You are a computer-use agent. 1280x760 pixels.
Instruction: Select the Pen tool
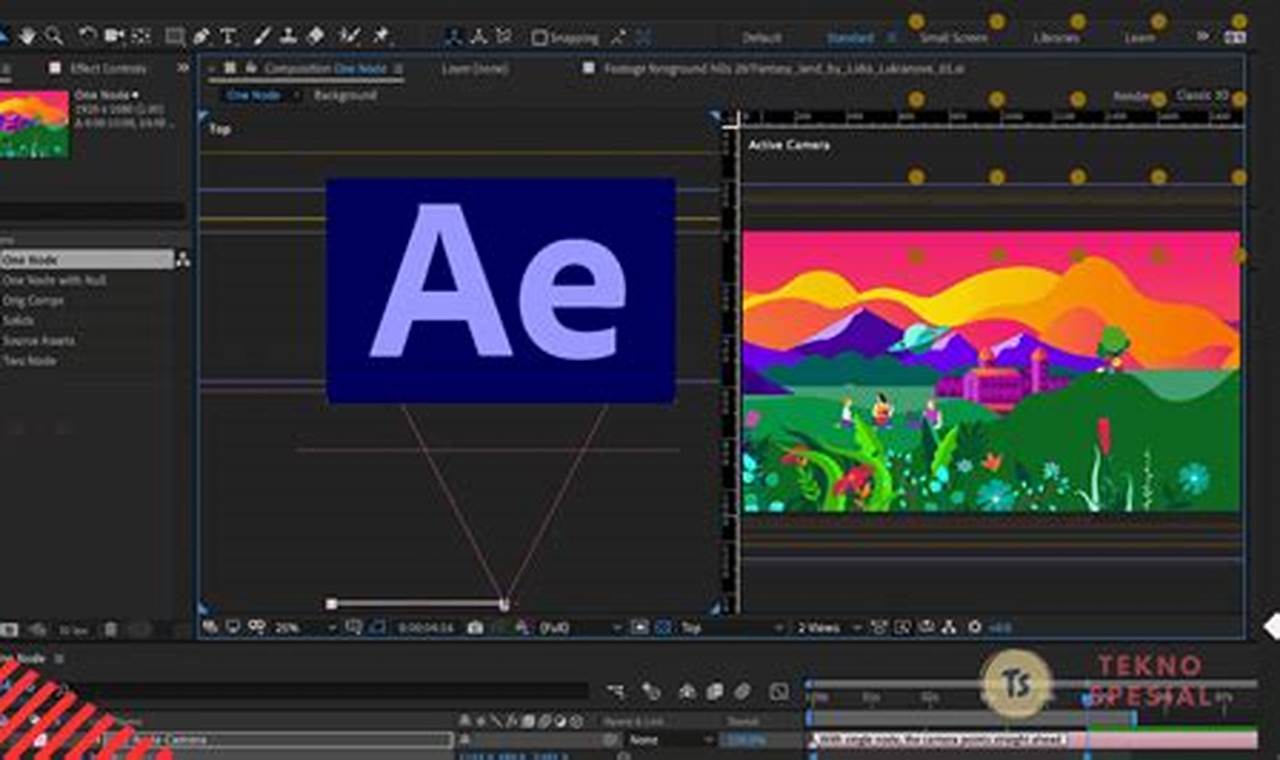point(202,36)
